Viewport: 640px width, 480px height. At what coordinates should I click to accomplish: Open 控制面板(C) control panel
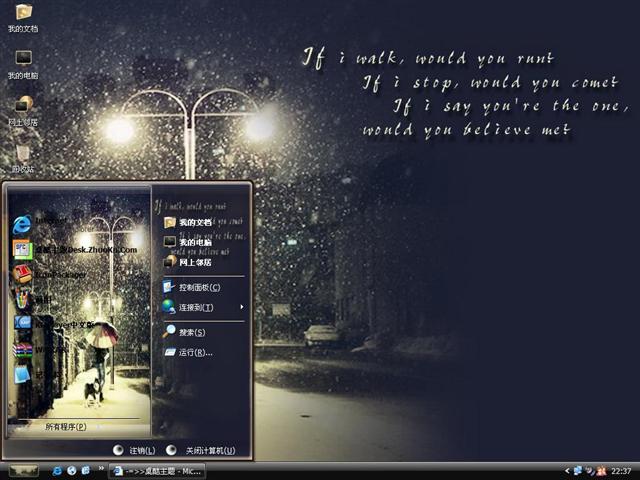click(192, 287)
